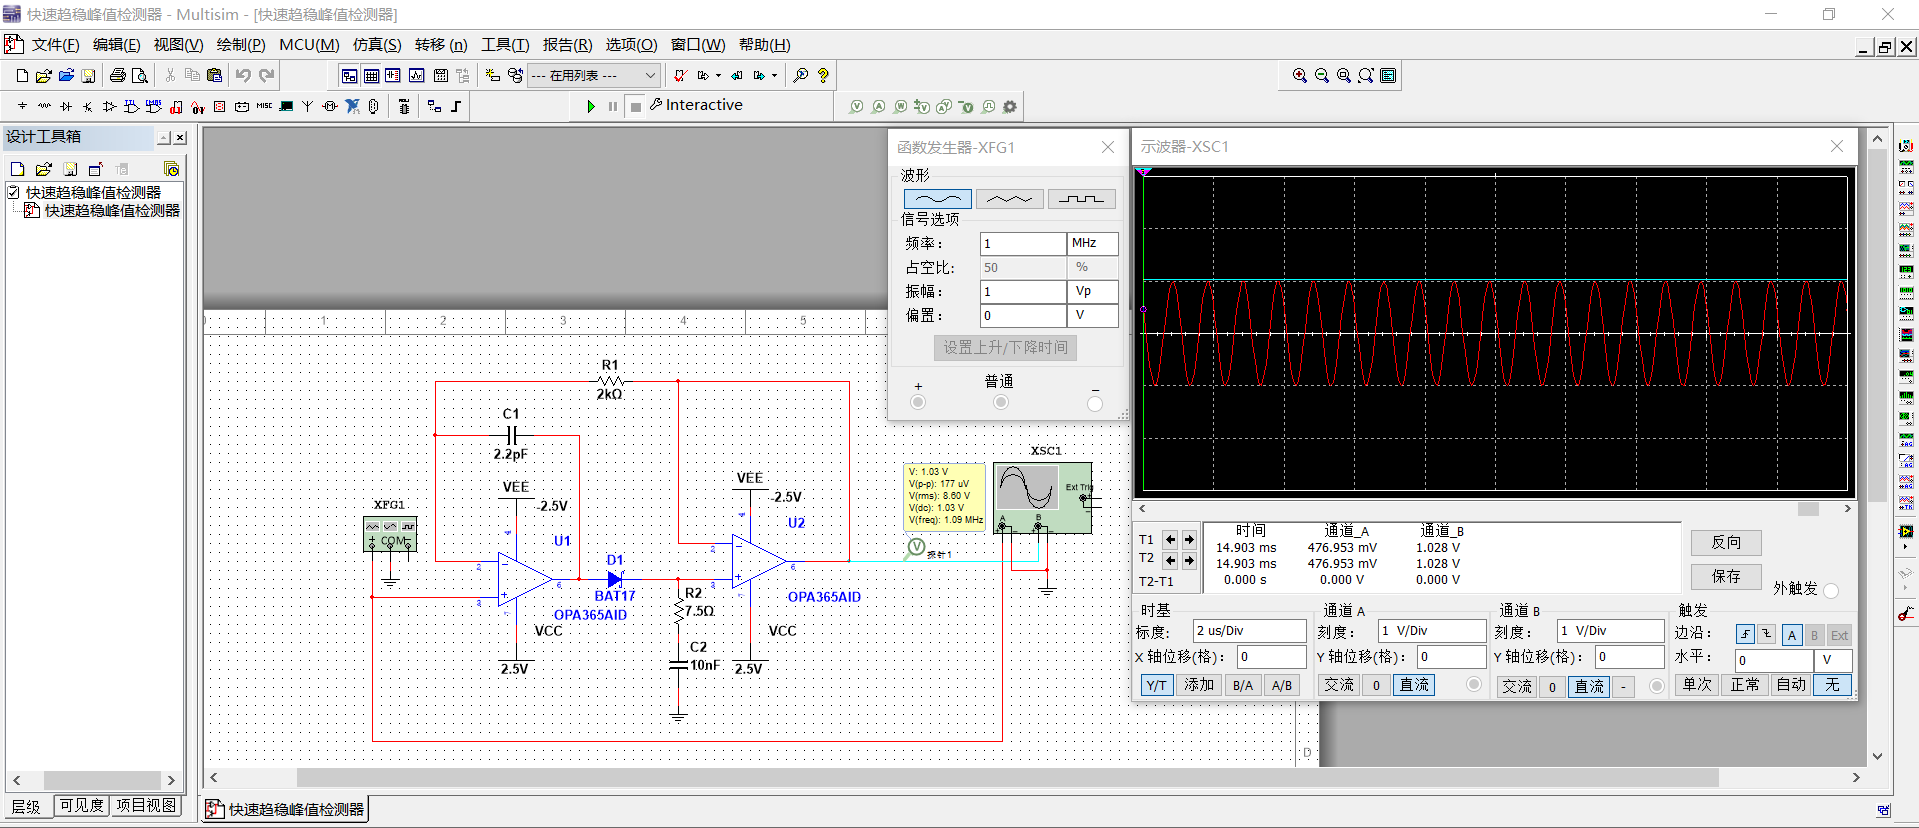Image resolution: width=1919 pixels, height=828 pixels.
Task: Select the triangle wave waveform button
Action: tap(1009, 199)
